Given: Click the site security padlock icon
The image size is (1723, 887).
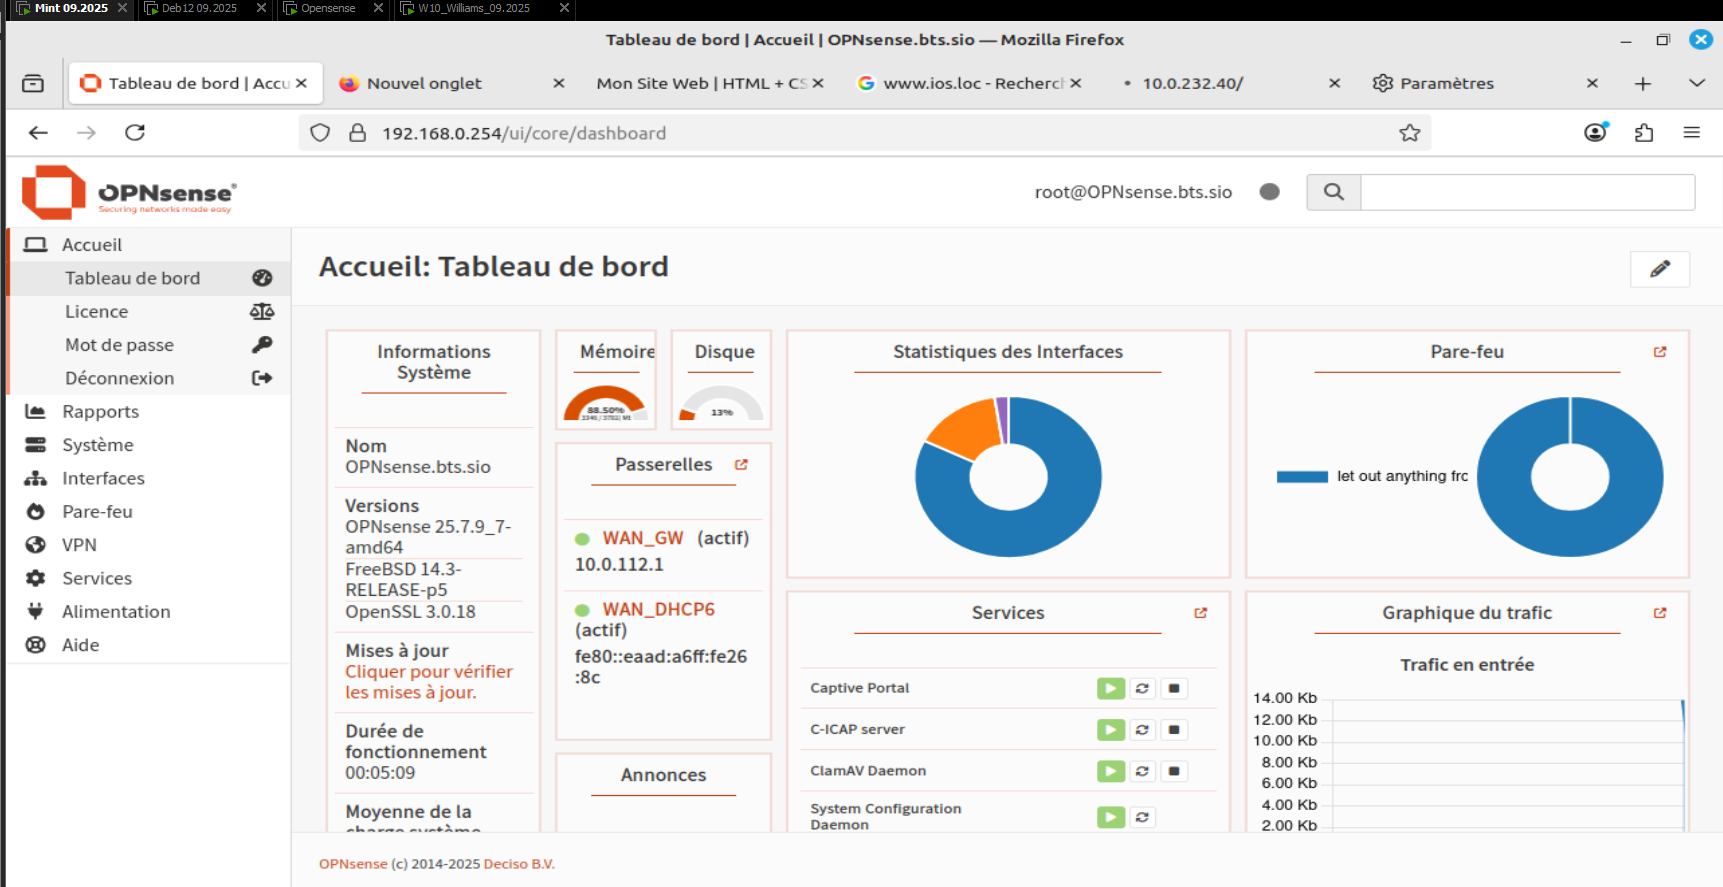Looking at the screenshot, I should pos(357,133).
